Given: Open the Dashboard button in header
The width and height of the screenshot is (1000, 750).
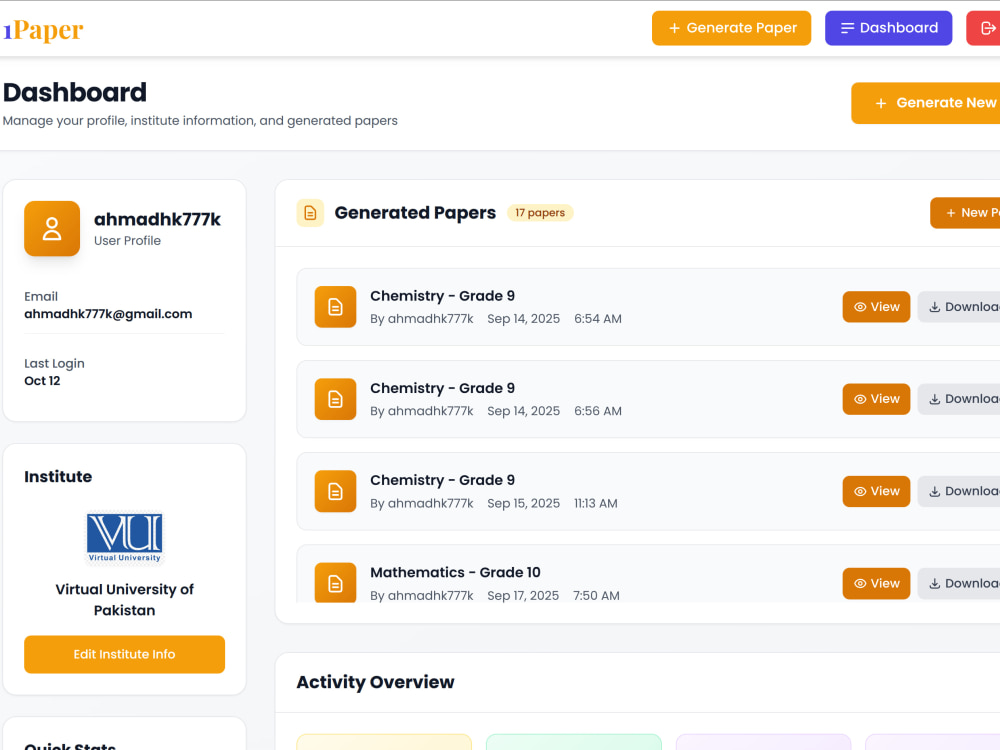Looking at the screenshot, I should [x=888, y=28].
